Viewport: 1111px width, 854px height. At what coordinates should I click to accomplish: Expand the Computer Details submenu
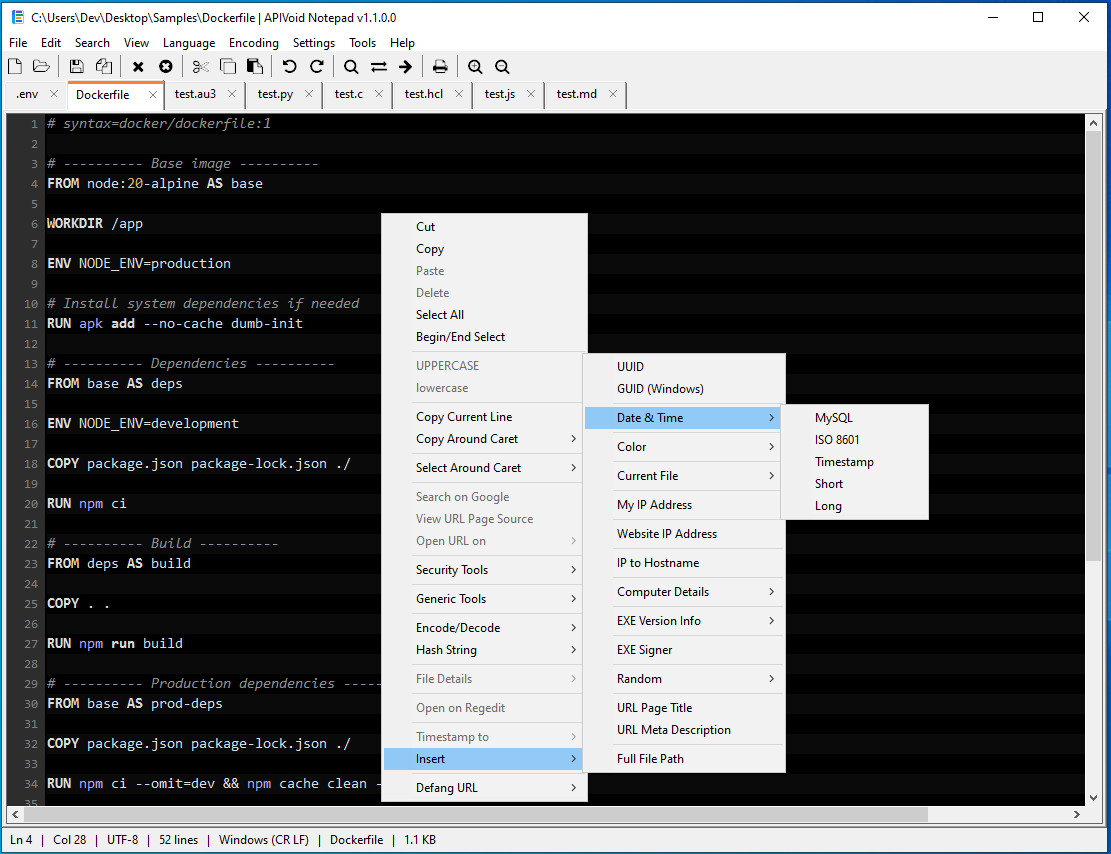684,592
